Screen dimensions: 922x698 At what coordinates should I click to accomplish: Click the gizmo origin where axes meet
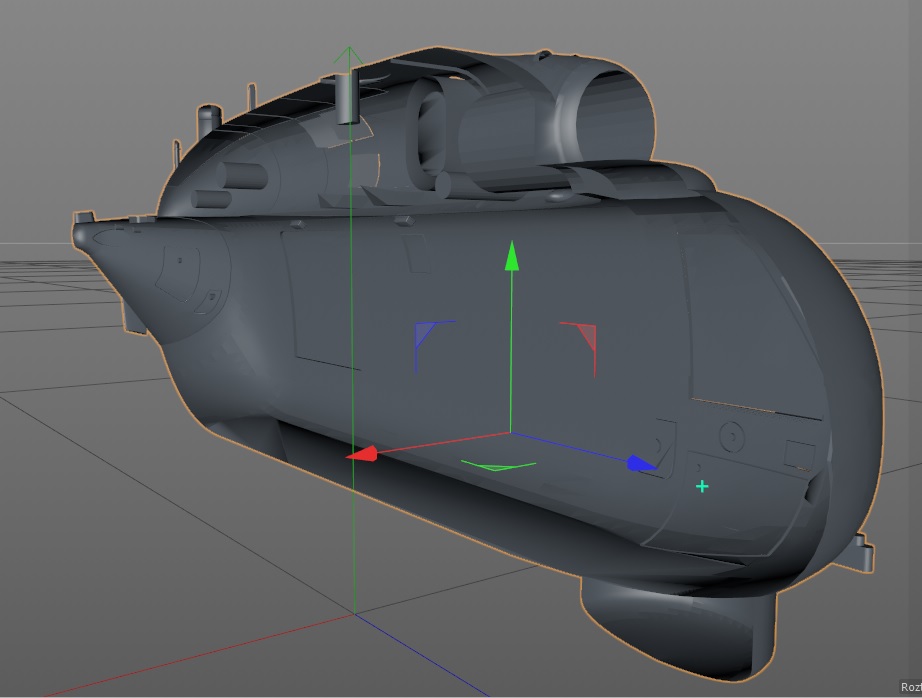(x=511, y=433)
